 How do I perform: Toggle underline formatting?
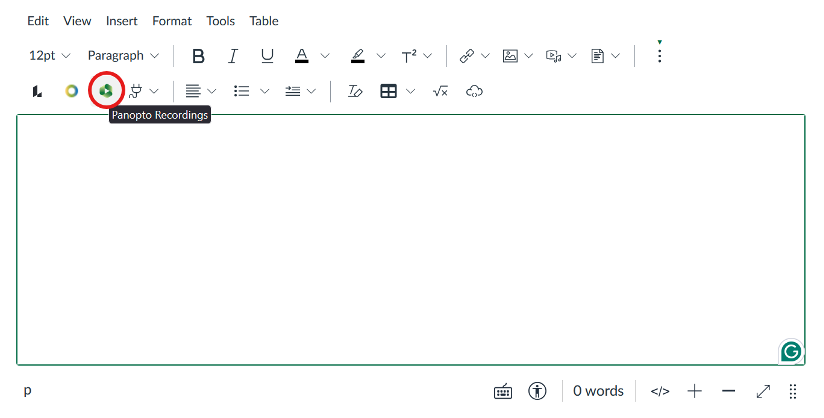point(266,56)
